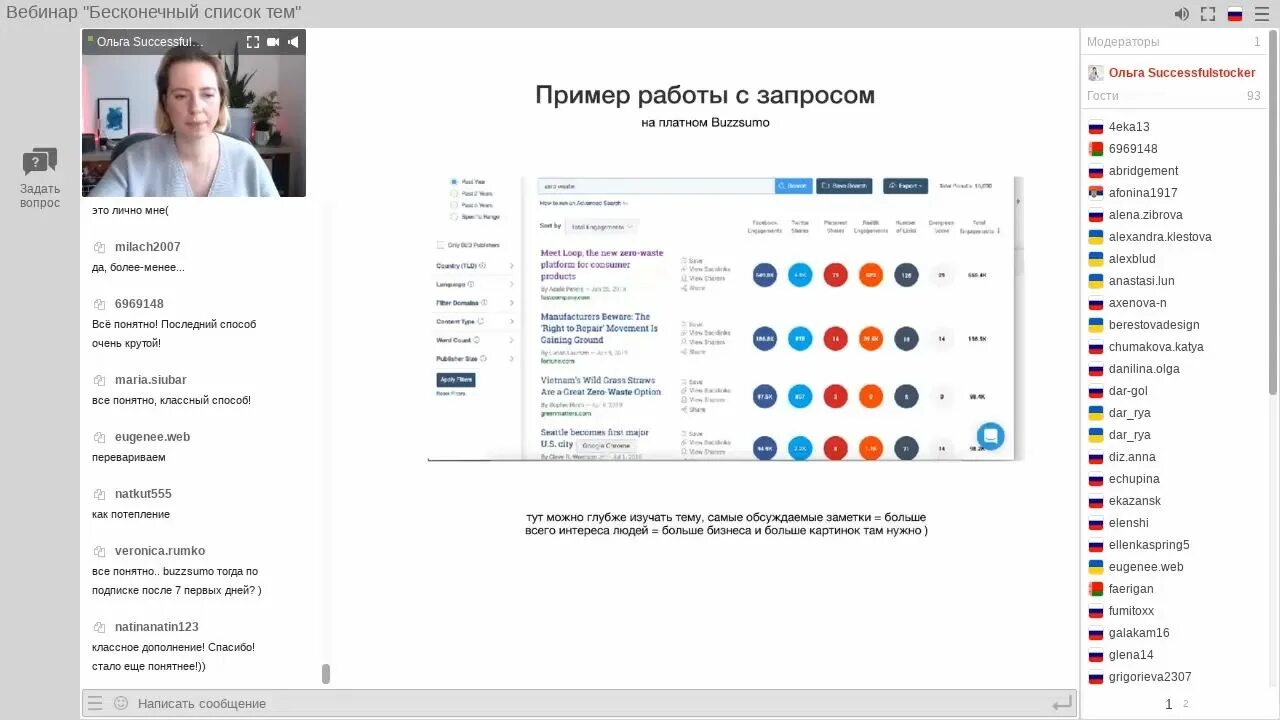Open the emoji picker in the message bar
This screenshot has height=720, width=1280.
(x=122, y=703)
